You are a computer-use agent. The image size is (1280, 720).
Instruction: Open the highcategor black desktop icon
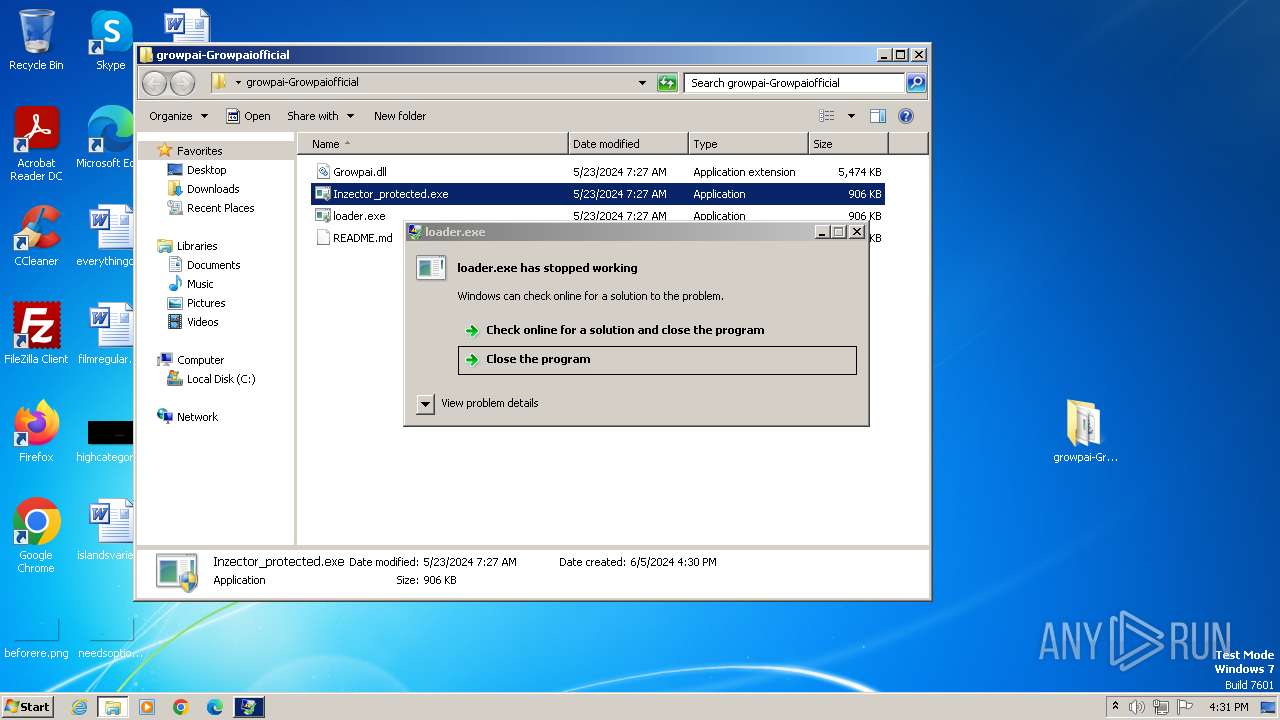108,440
